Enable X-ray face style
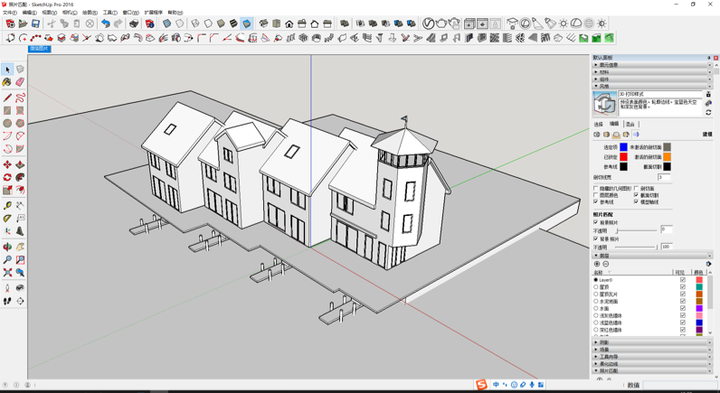This screenshot has width=720, height=393. tap(167, 23)
